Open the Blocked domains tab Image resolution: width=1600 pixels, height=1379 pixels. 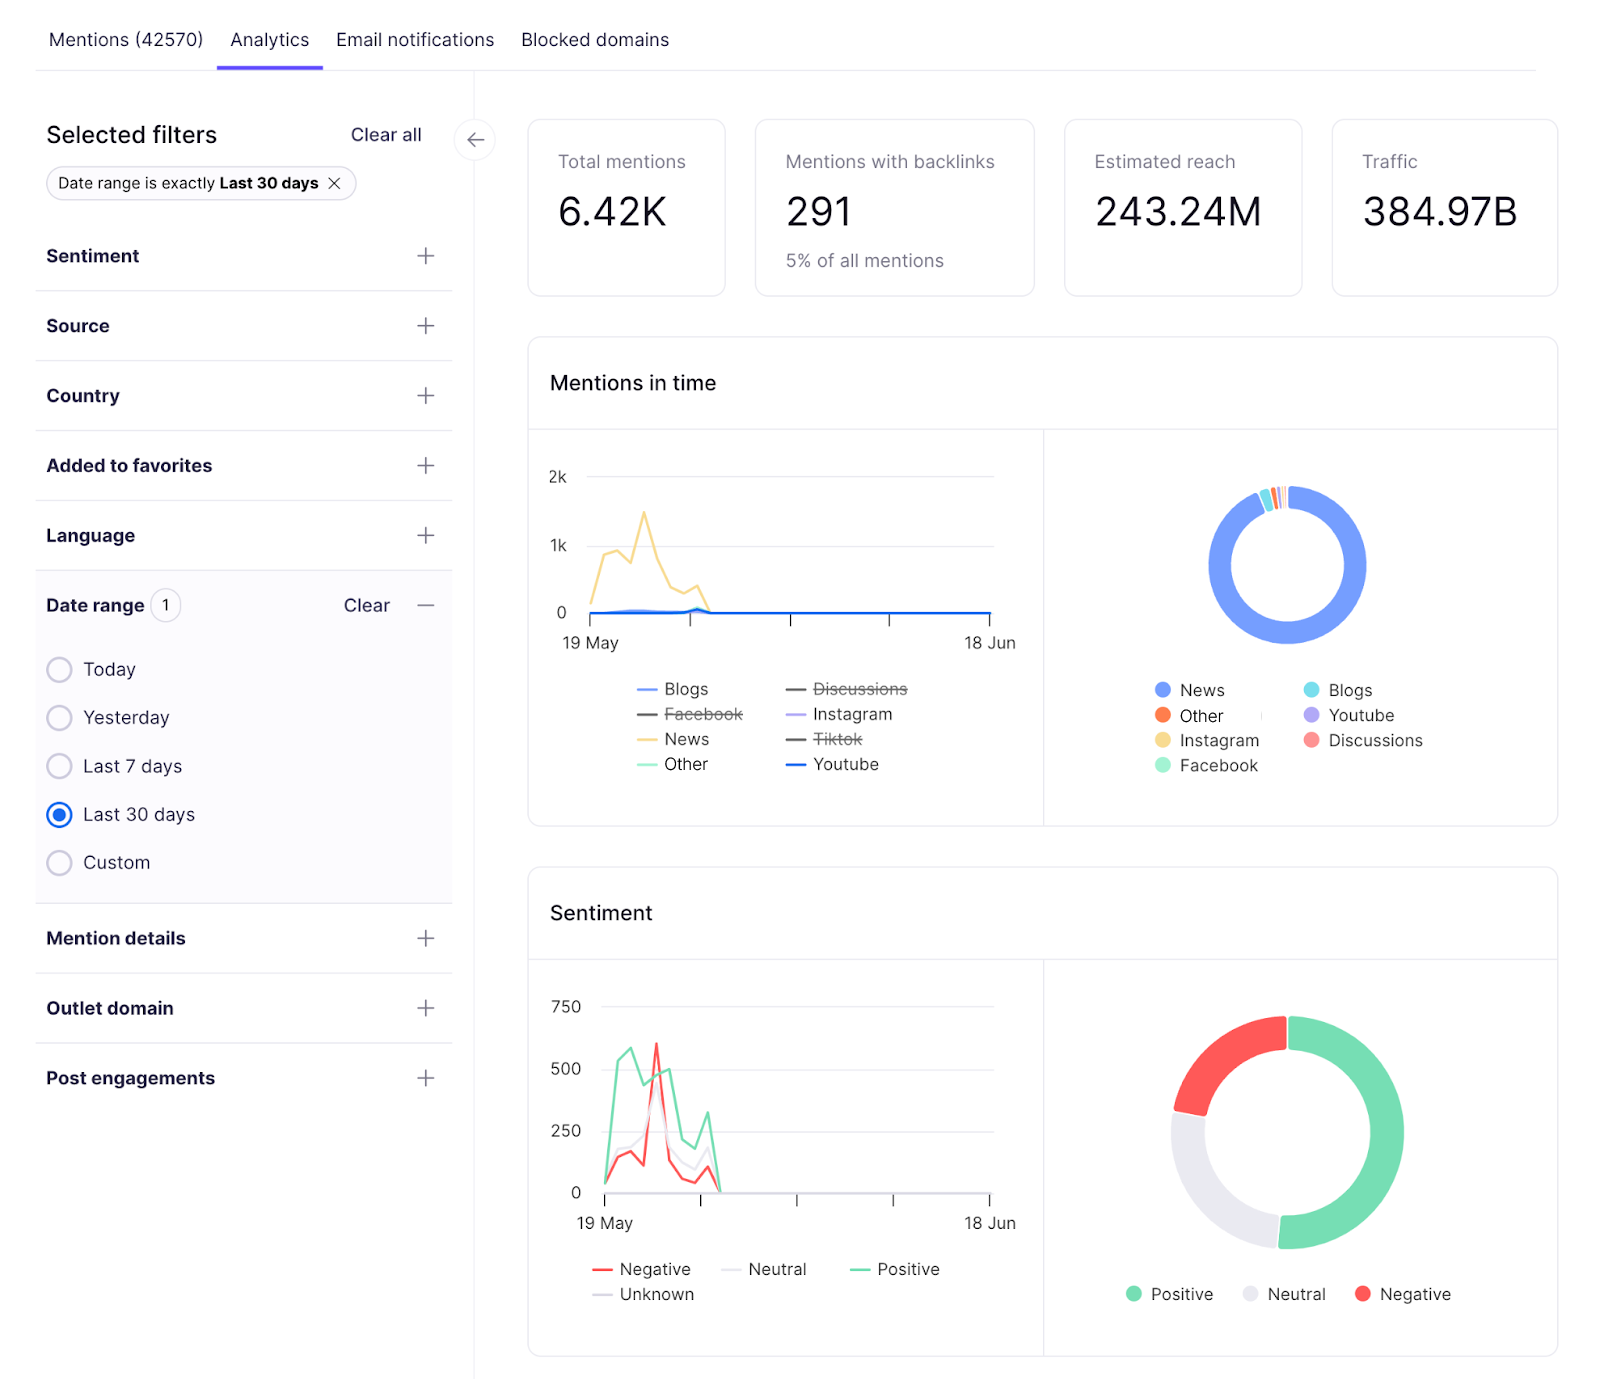(595, 40)
